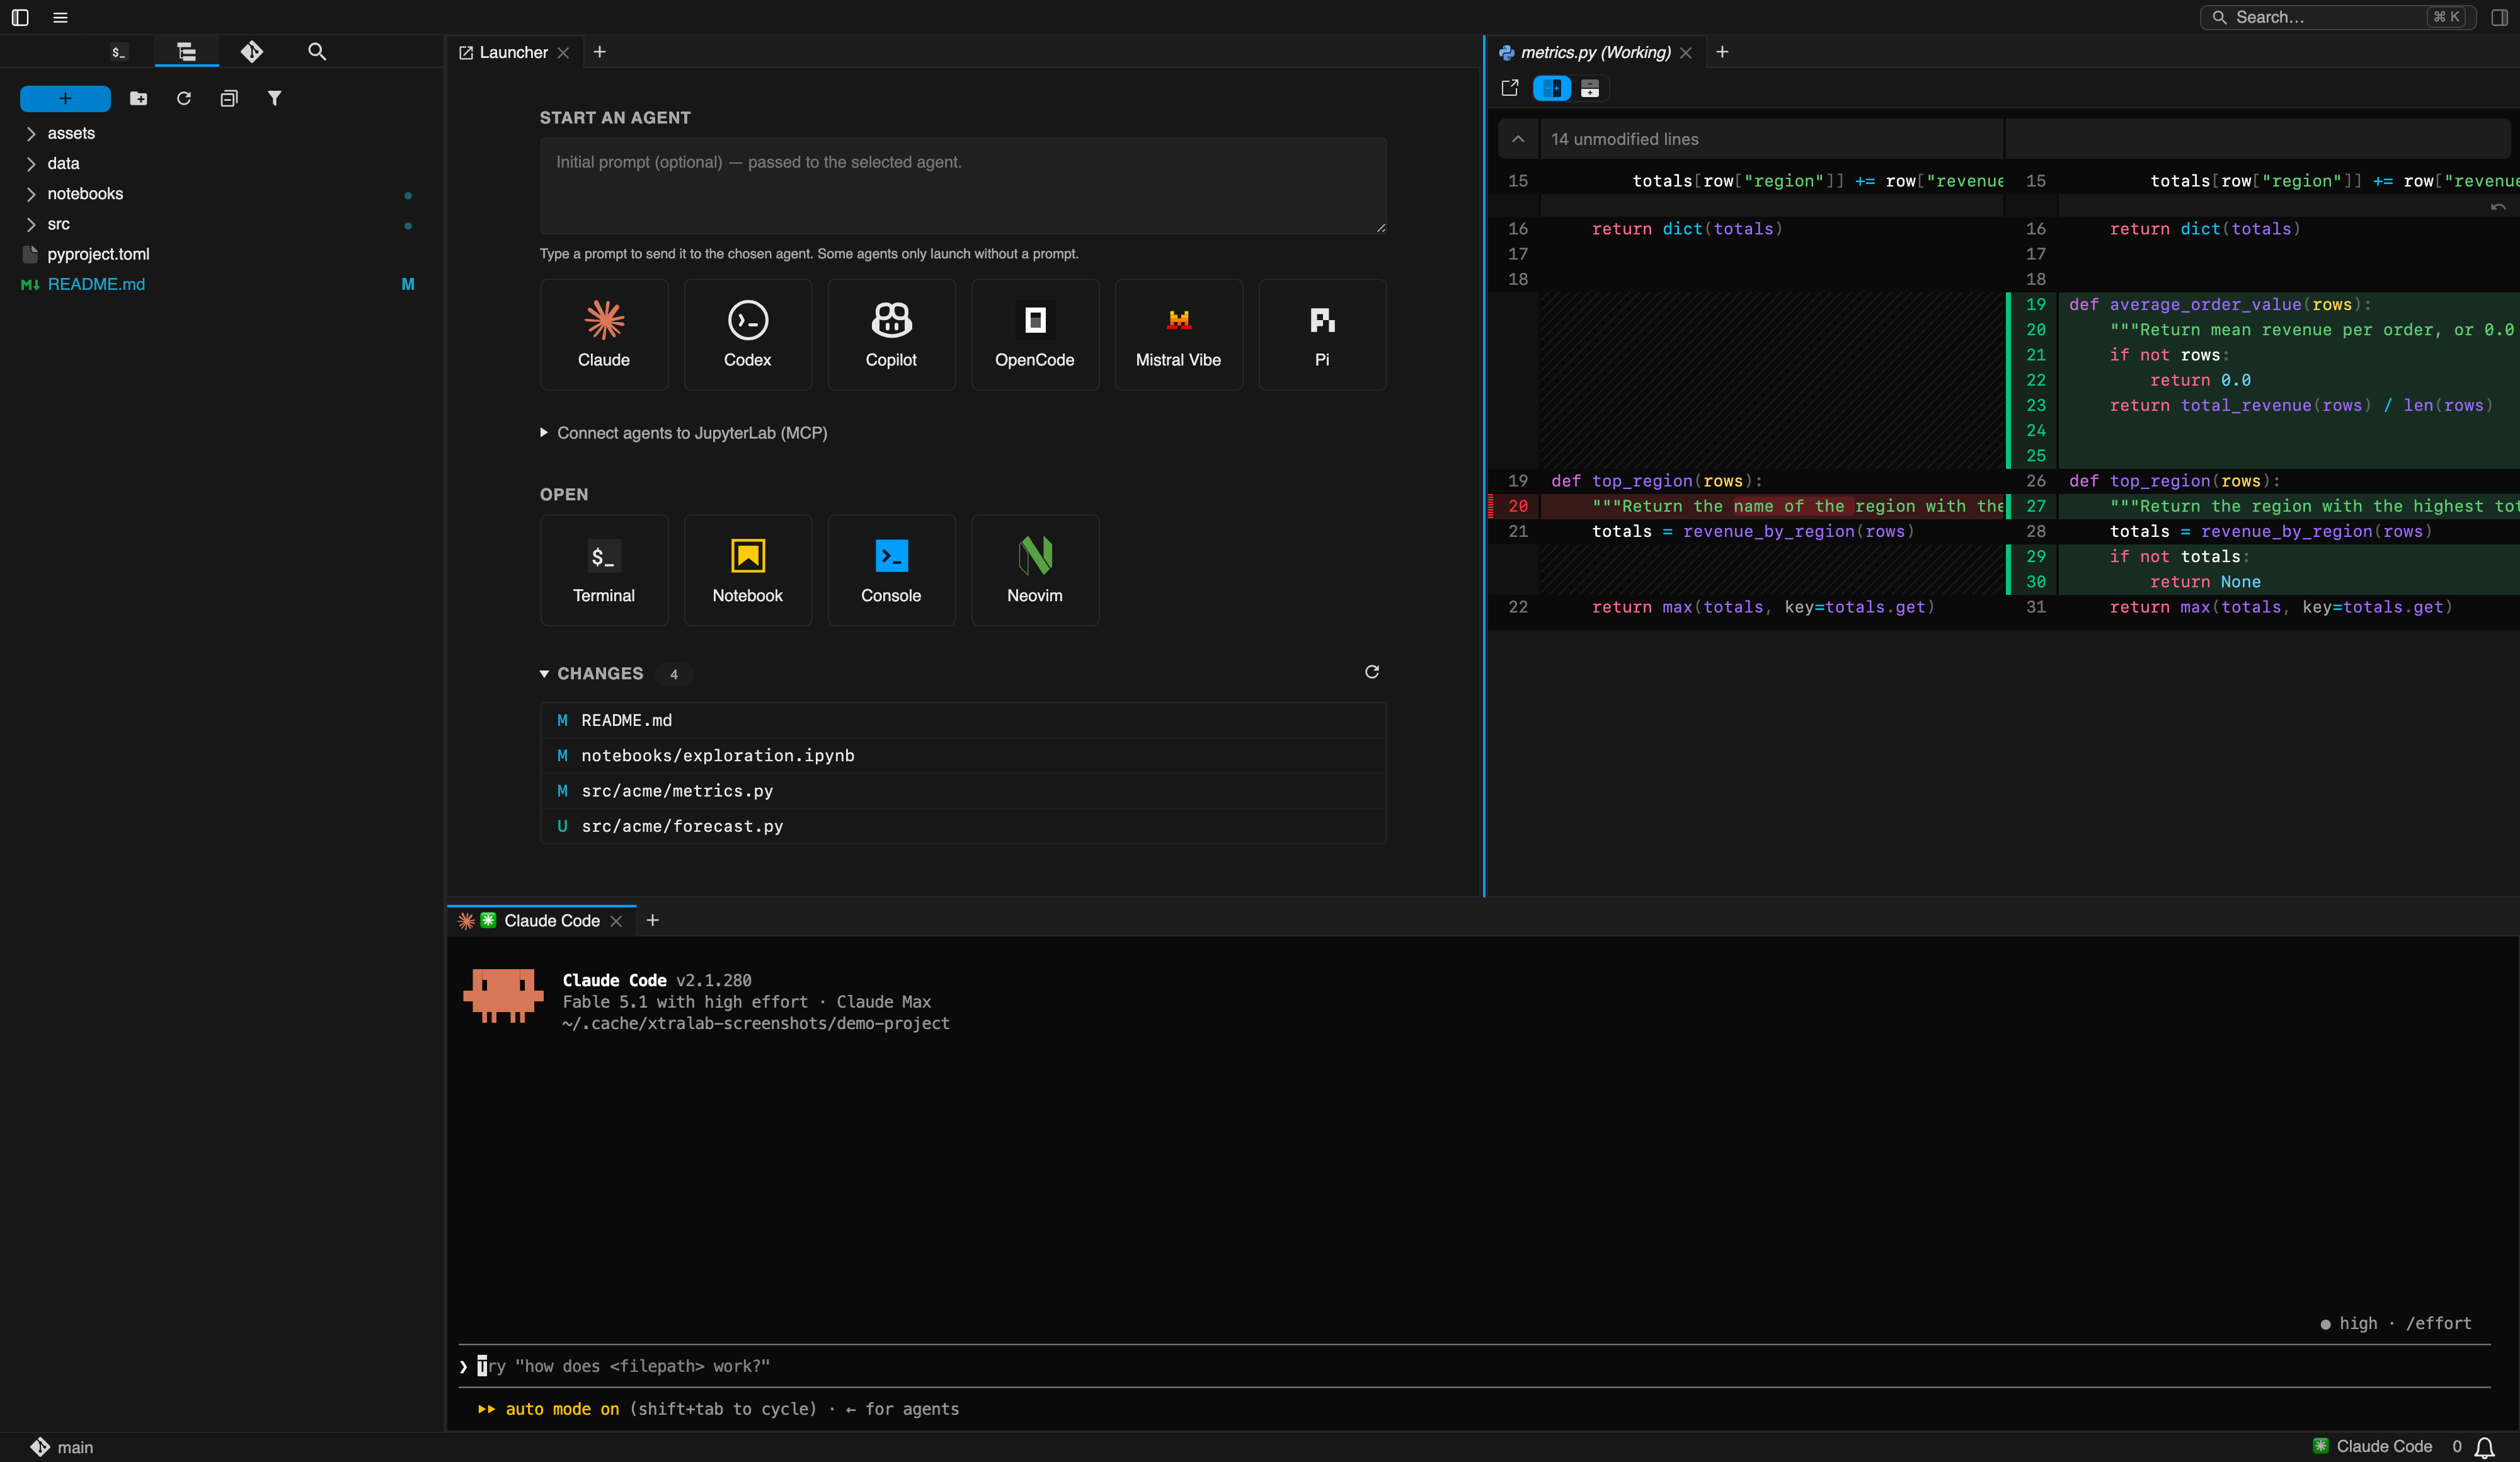Focus the initial prompt text area
This screenshot has width=2520, height=1462.
[x=962, y=186]
